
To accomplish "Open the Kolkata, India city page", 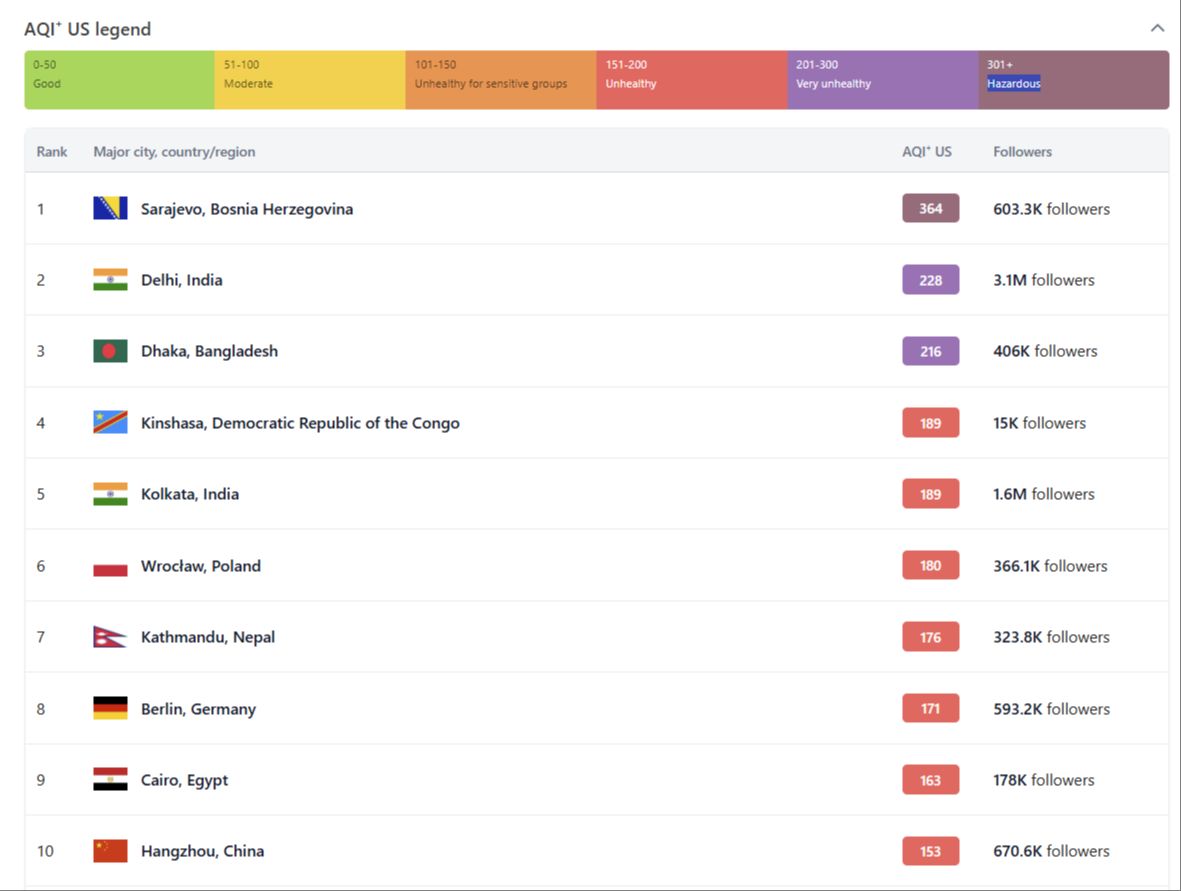I will click(189, 494).
